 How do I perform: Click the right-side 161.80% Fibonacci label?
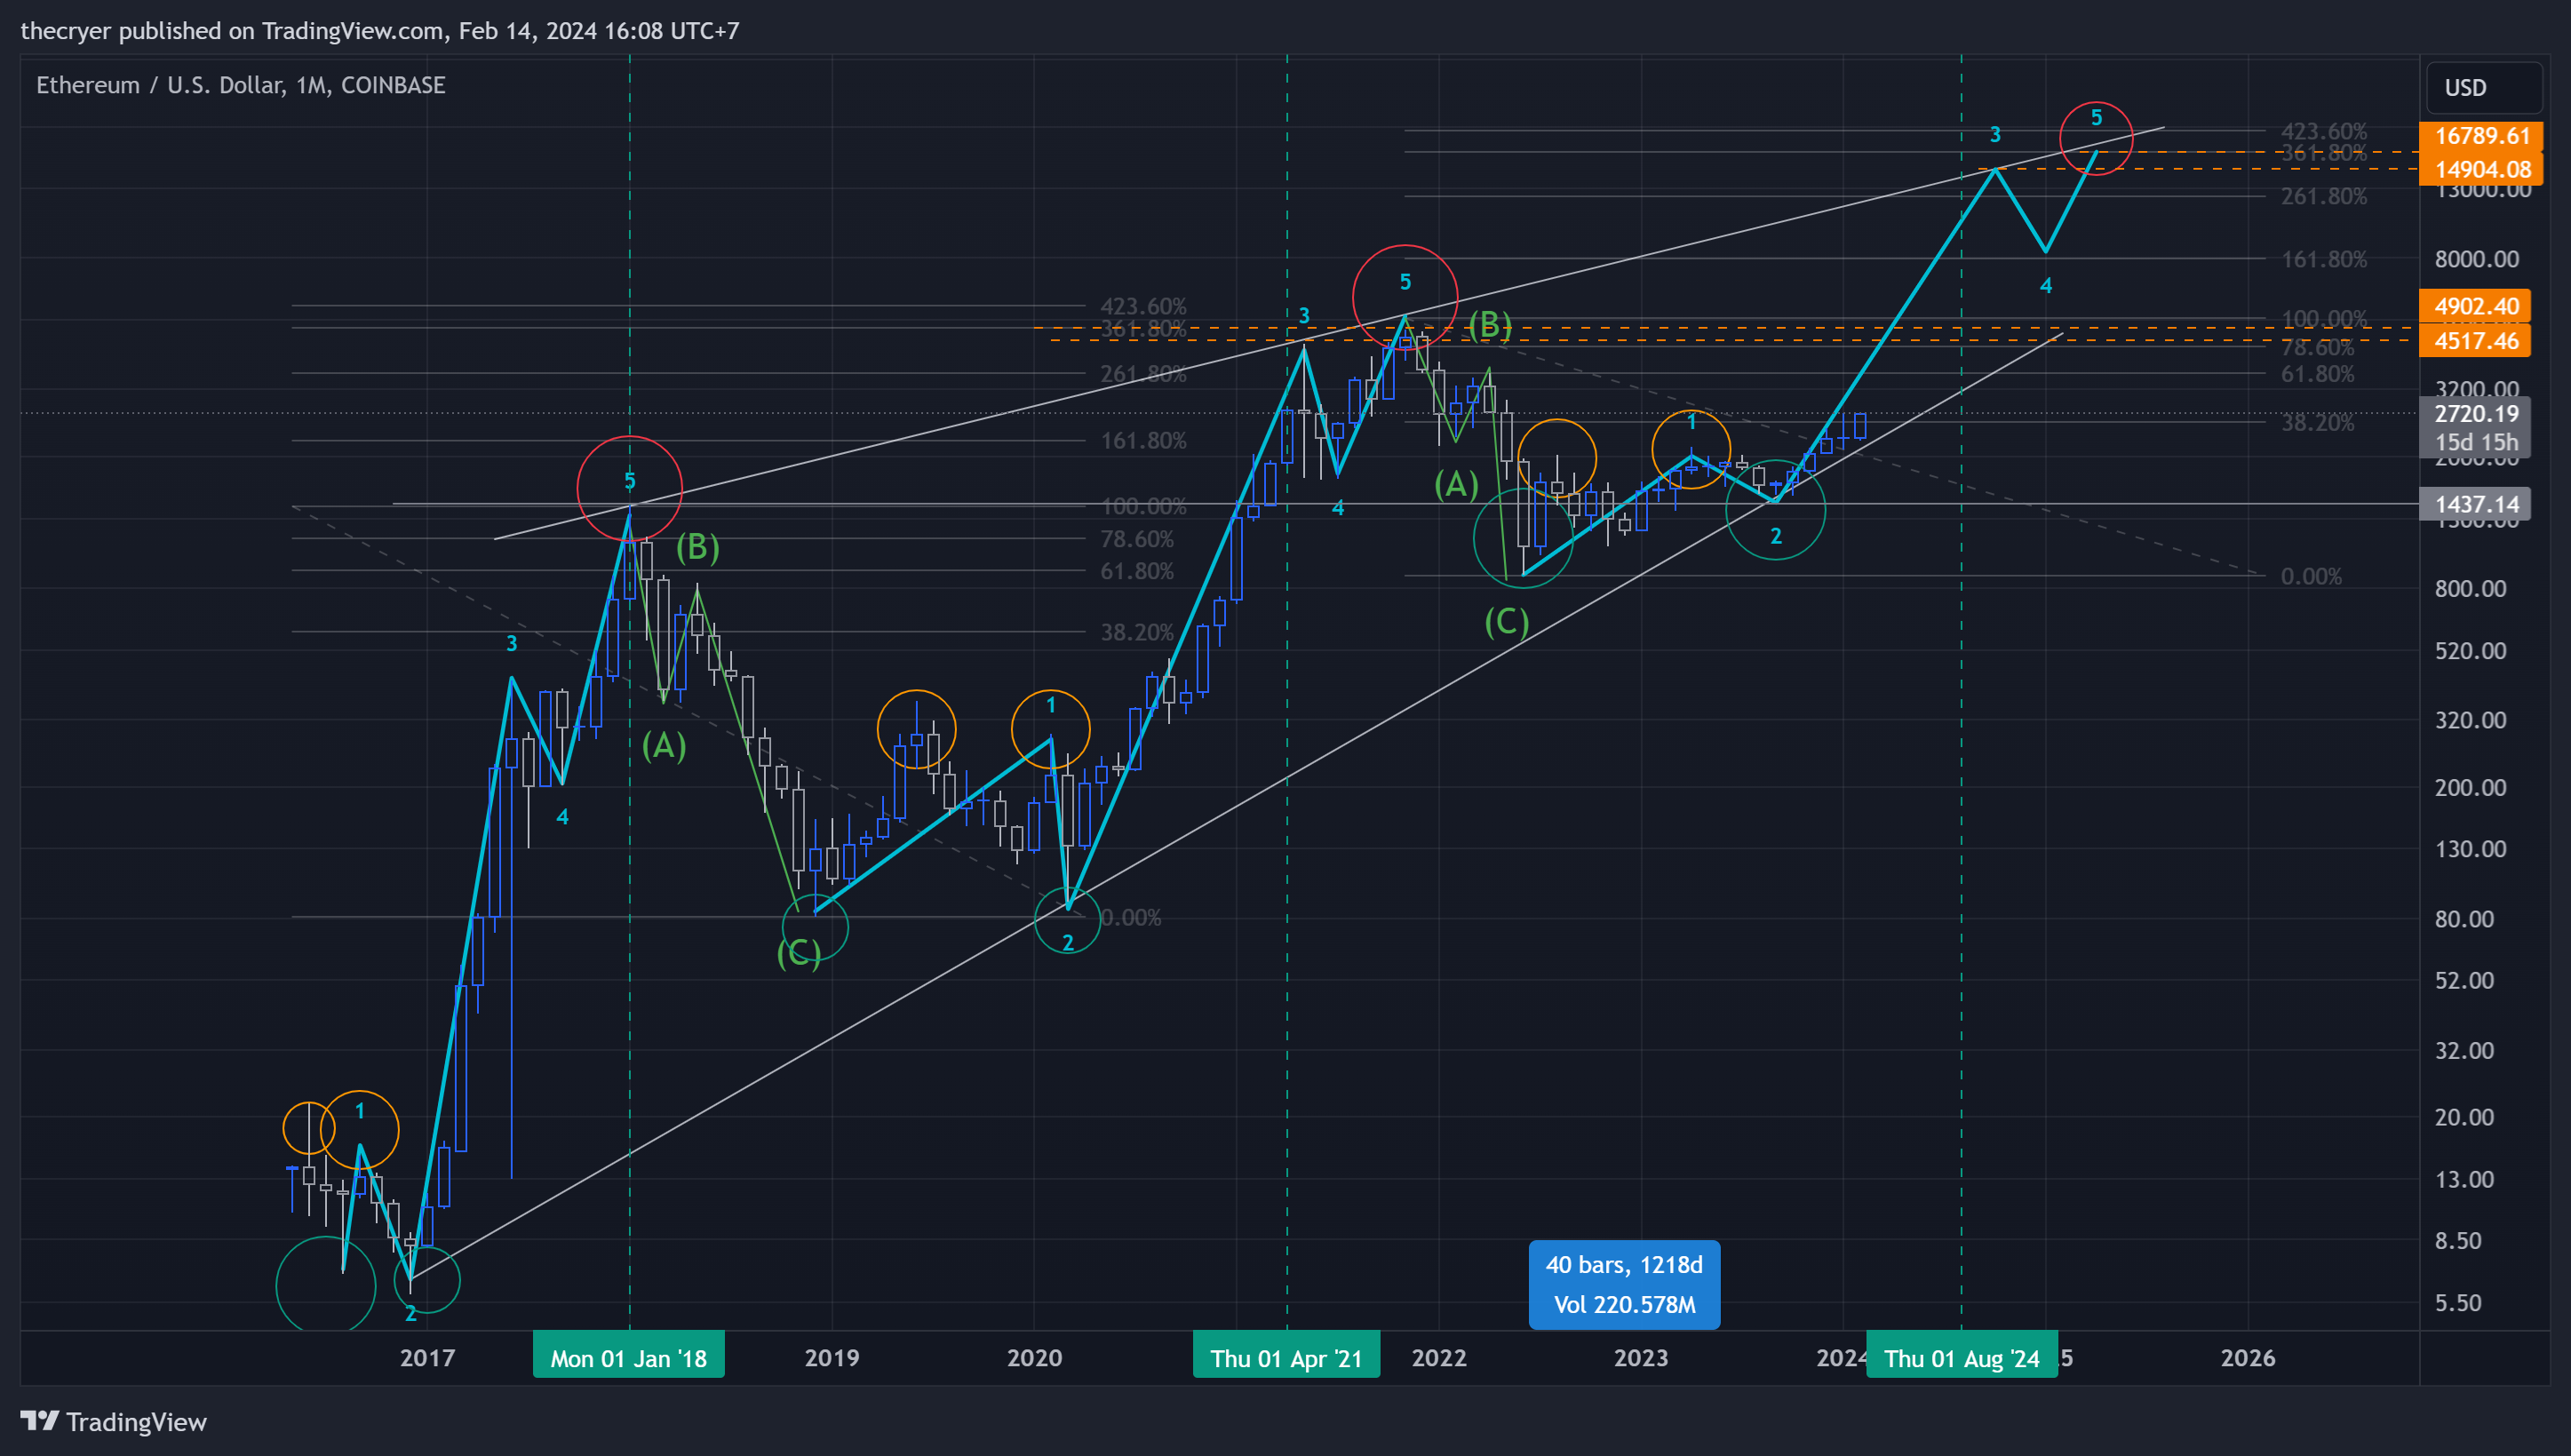point(2324,259)
